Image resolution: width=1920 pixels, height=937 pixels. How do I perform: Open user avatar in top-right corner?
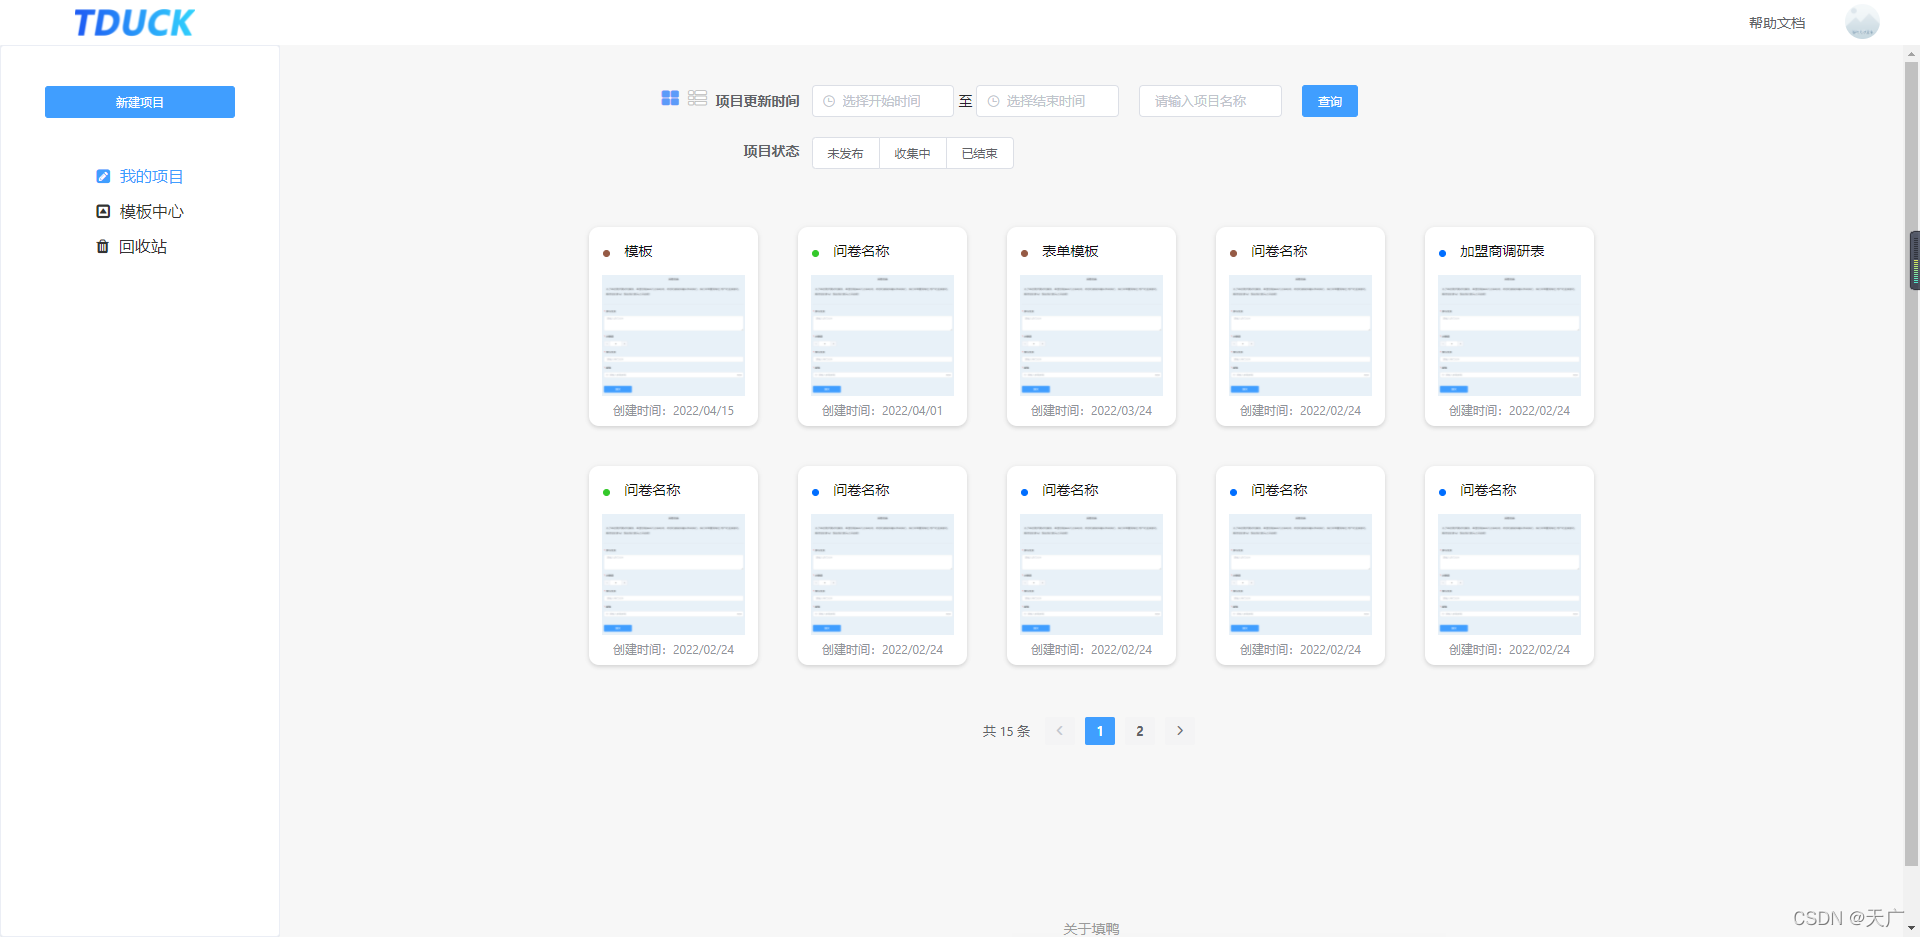(1861, 22)
